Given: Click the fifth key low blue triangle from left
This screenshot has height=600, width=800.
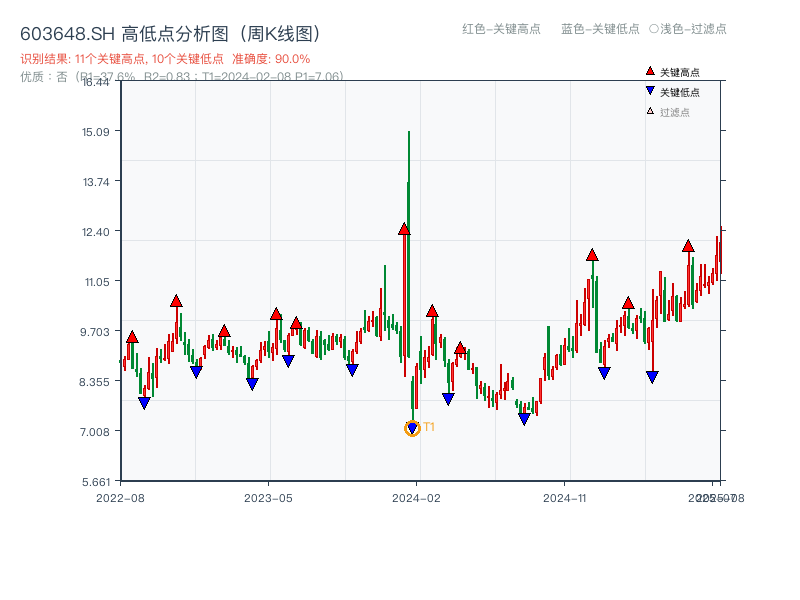Looking at the screenshot, I should [352, 370].
